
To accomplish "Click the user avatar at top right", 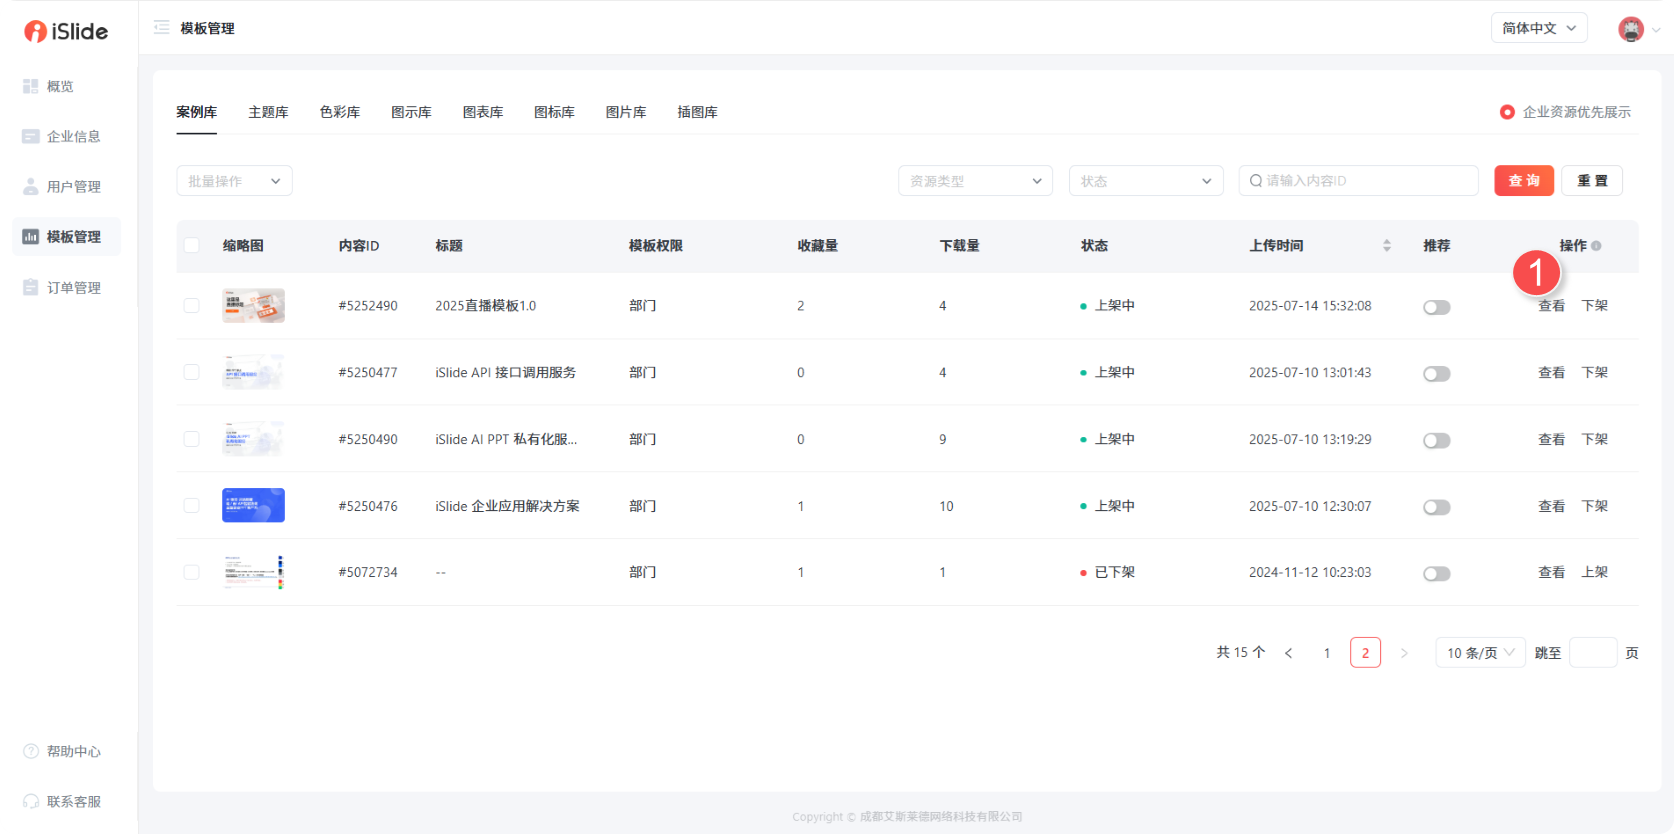I will tap(1630, 29).
